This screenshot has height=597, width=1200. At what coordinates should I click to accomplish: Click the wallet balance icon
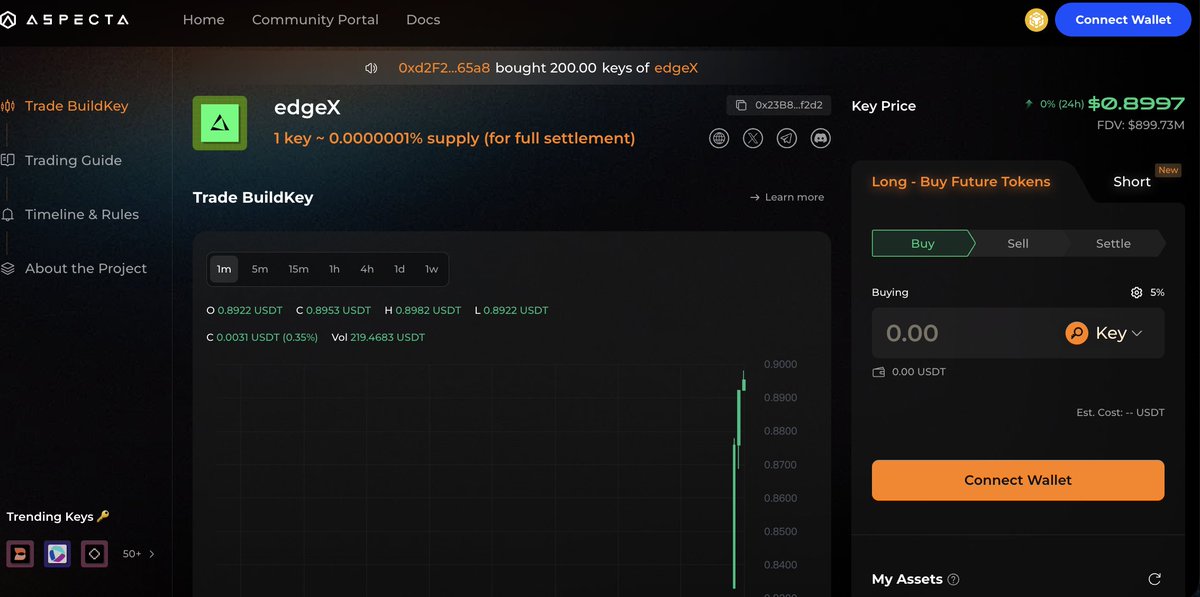(879, 372)
